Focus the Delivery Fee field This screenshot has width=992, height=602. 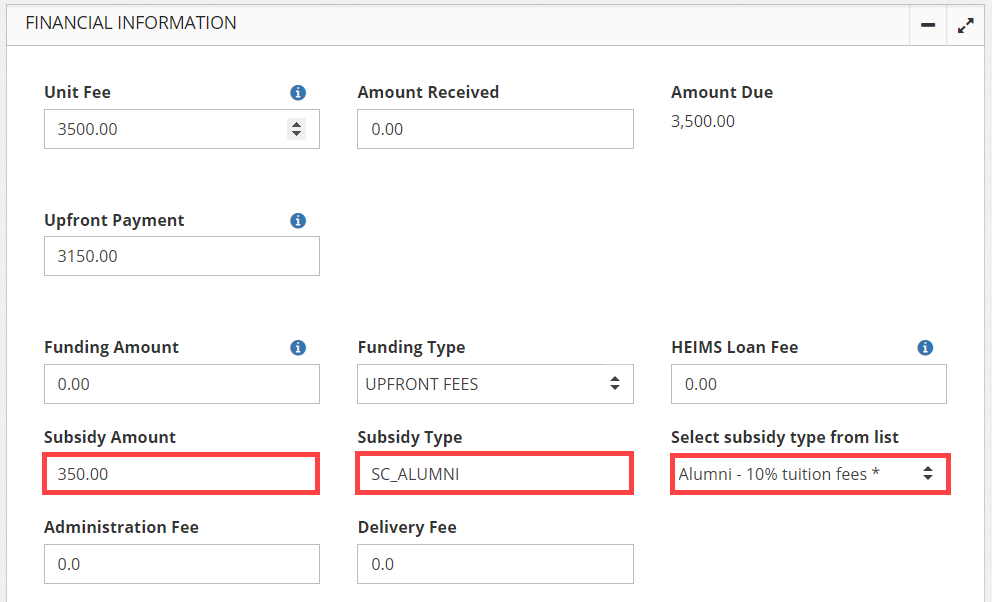pos(495,564)
